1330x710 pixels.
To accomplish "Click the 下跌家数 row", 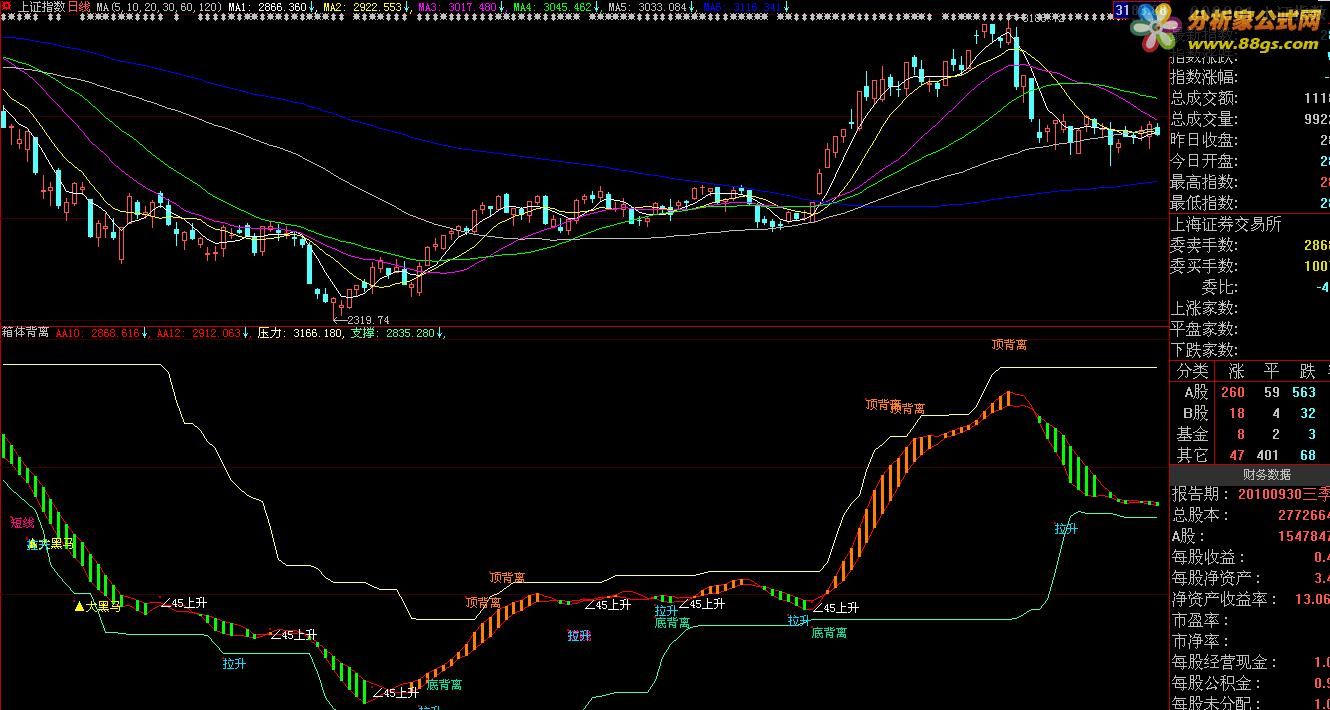I will tap(1249, 350).
